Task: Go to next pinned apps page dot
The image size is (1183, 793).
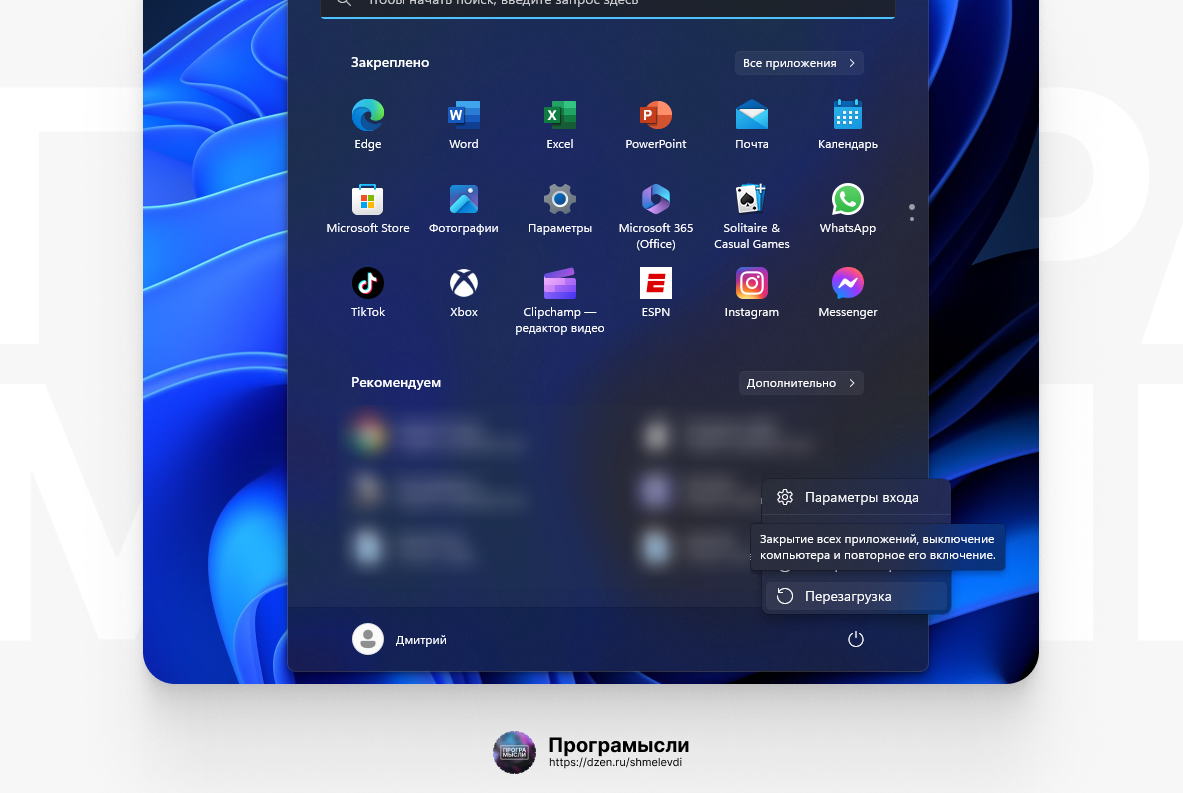Action: click(911, 219)
